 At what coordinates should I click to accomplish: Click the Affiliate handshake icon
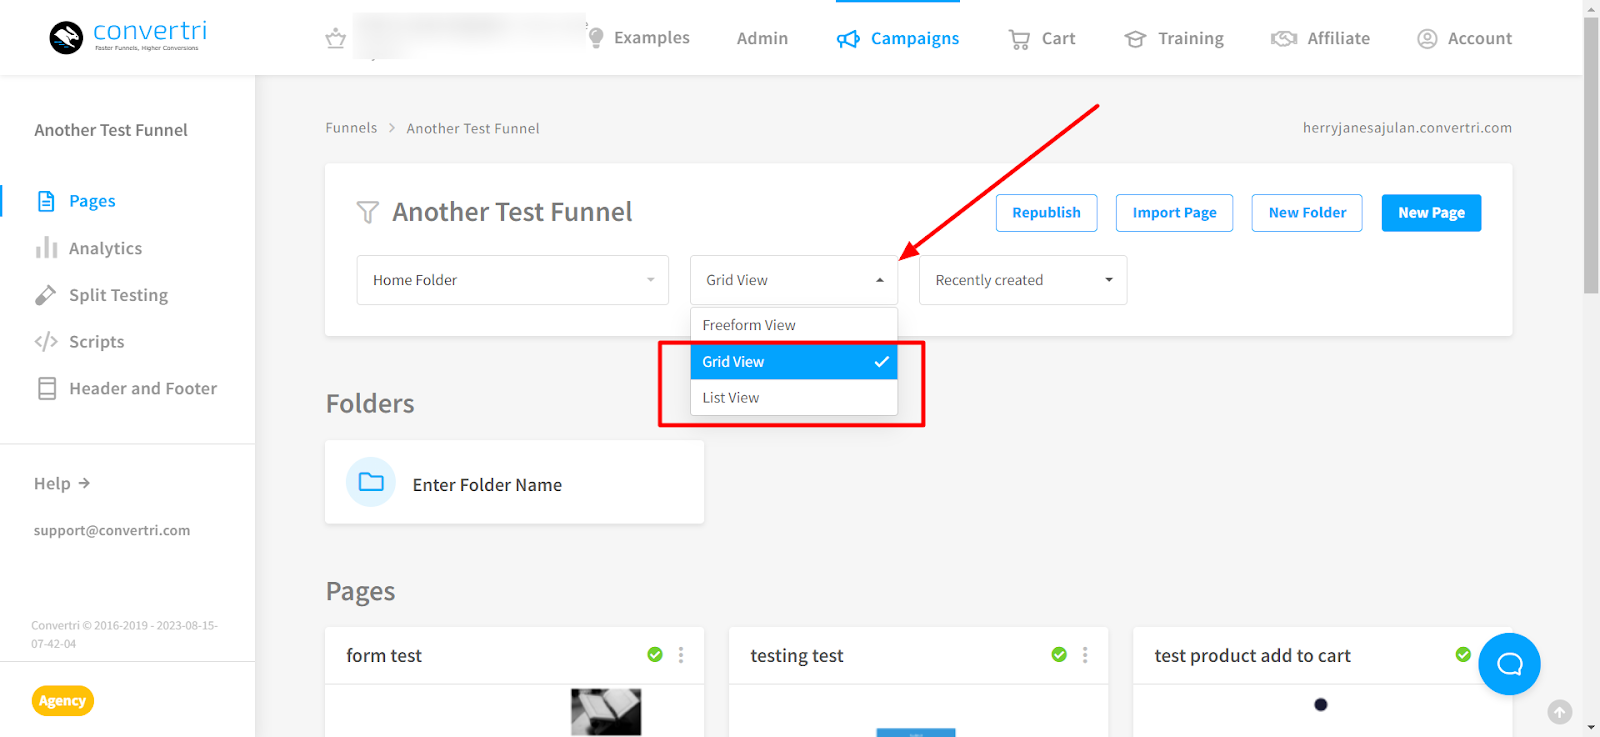click(x=1284, y=38)
